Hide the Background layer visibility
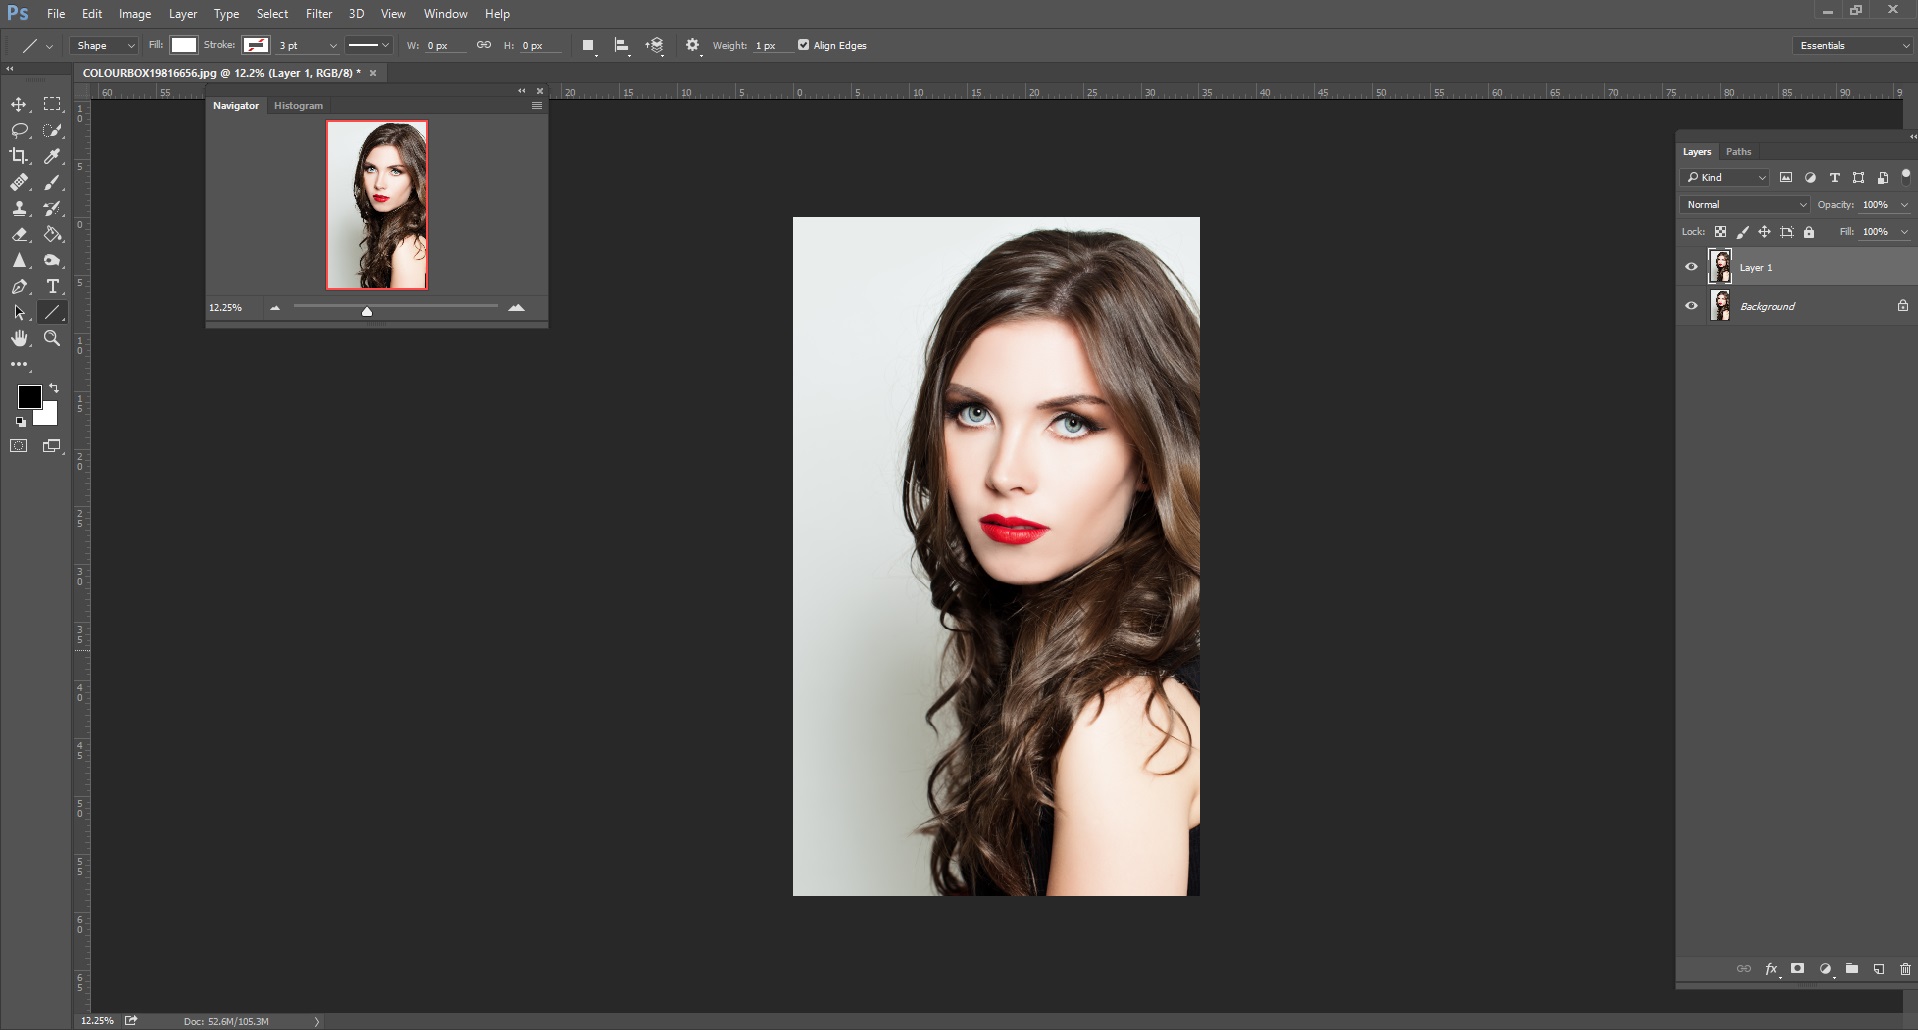 coord(1691,306)
